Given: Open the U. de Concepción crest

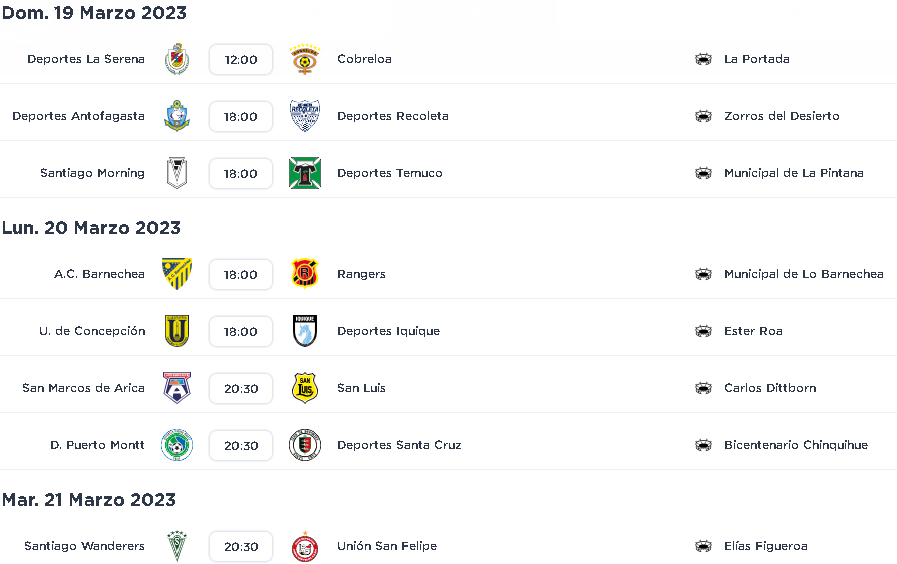Looking at the screenshot, I should pos(177,331).
